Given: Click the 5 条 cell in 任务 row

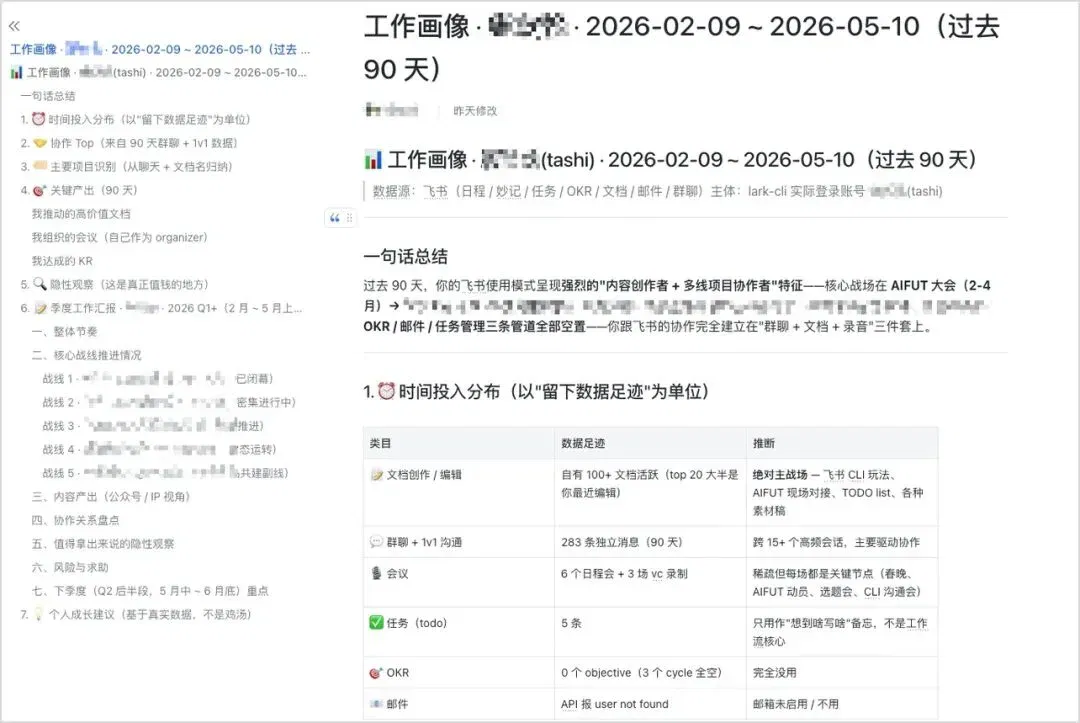Looking at the screenshot, I should [650, 632].
